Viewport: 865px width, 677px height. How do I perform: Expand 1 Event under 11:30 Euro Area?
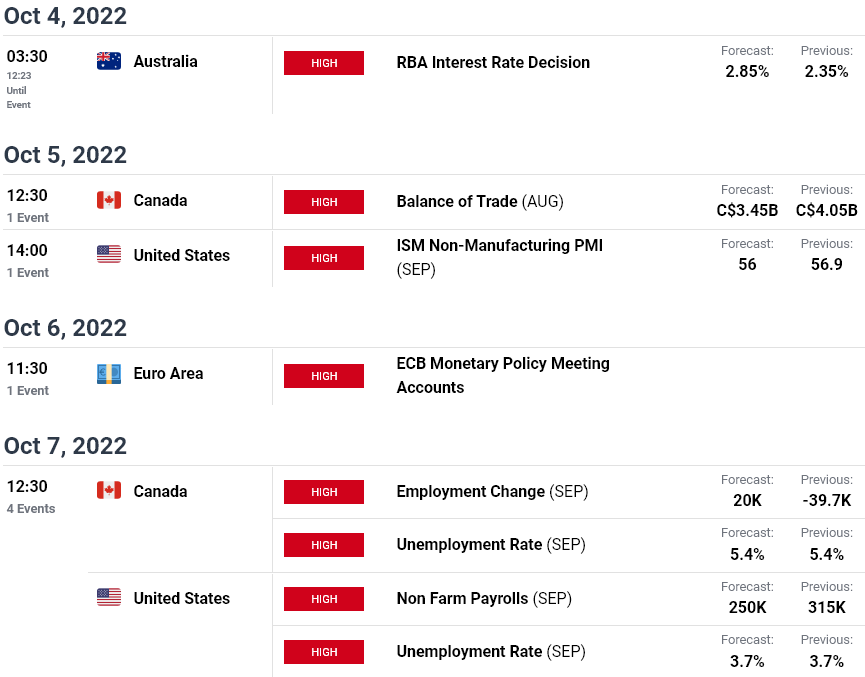[28, 391]
